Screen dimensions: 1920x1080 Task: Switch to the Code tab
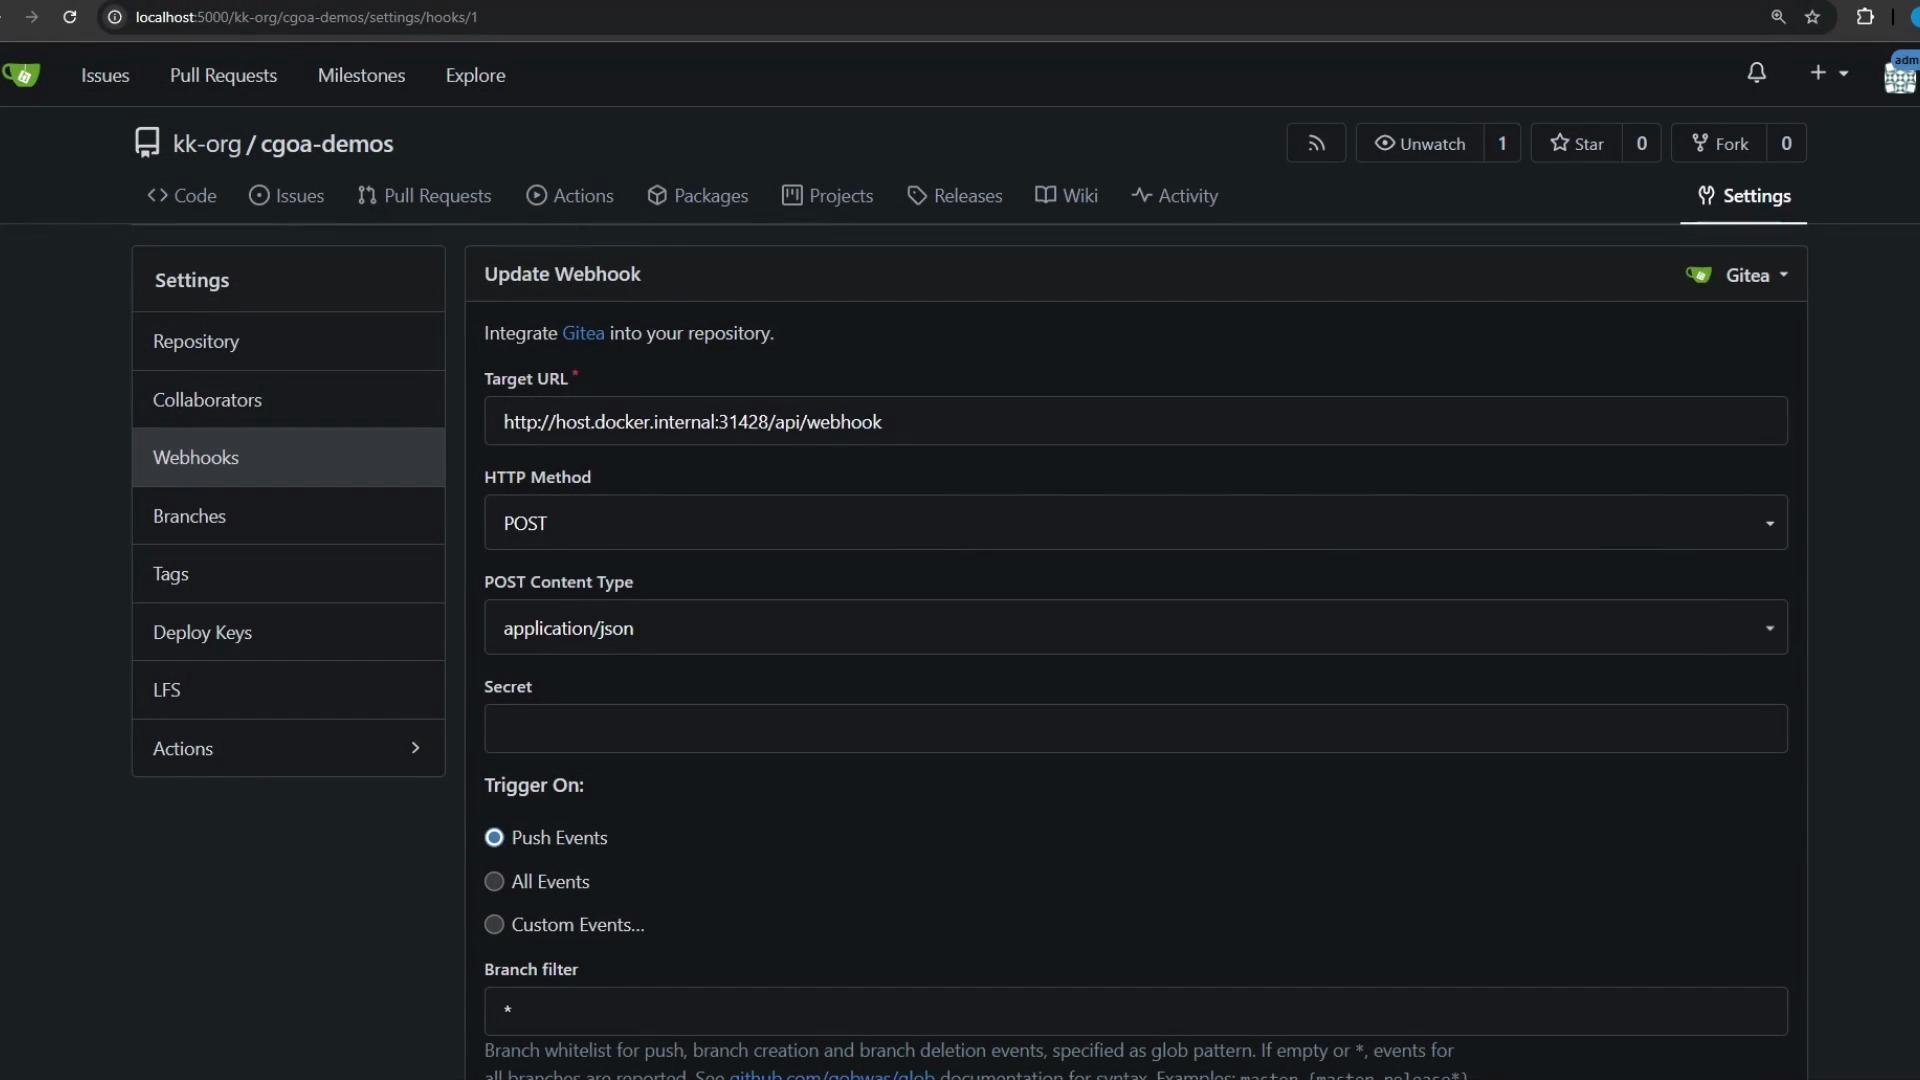pyautogui.click(x=182, y=196)
